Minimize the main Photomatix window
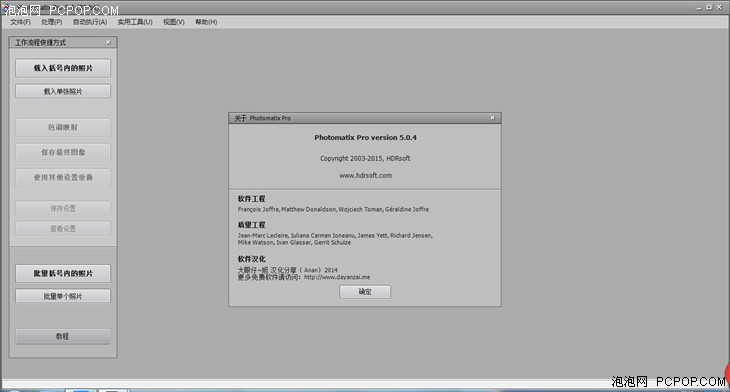730x392 pixels. click(x=699, y=7)
